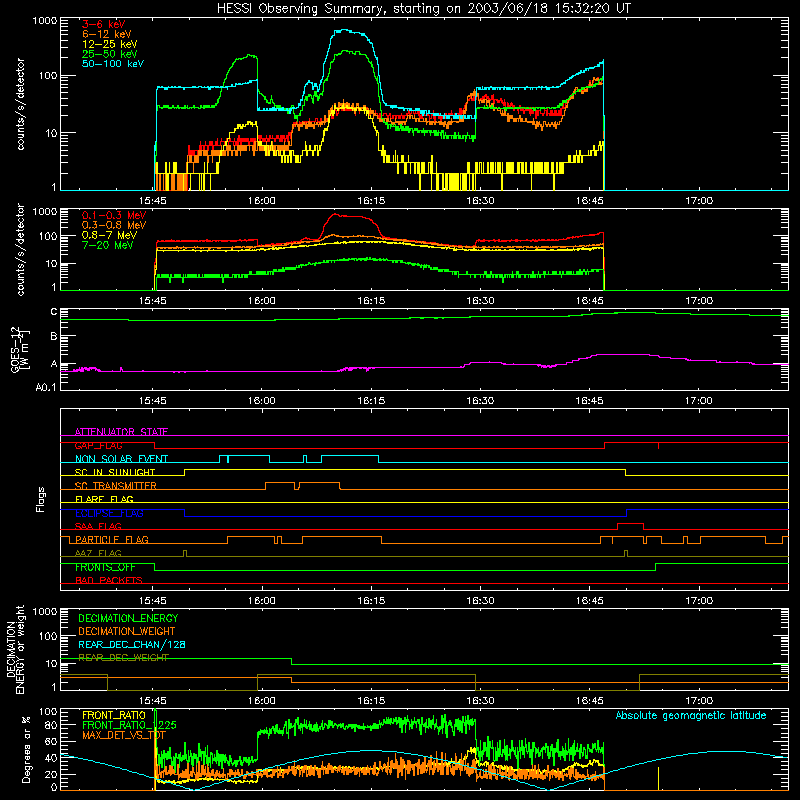
Task: Select the BAD_PACKETS flag label
Action: click(109, 580)
